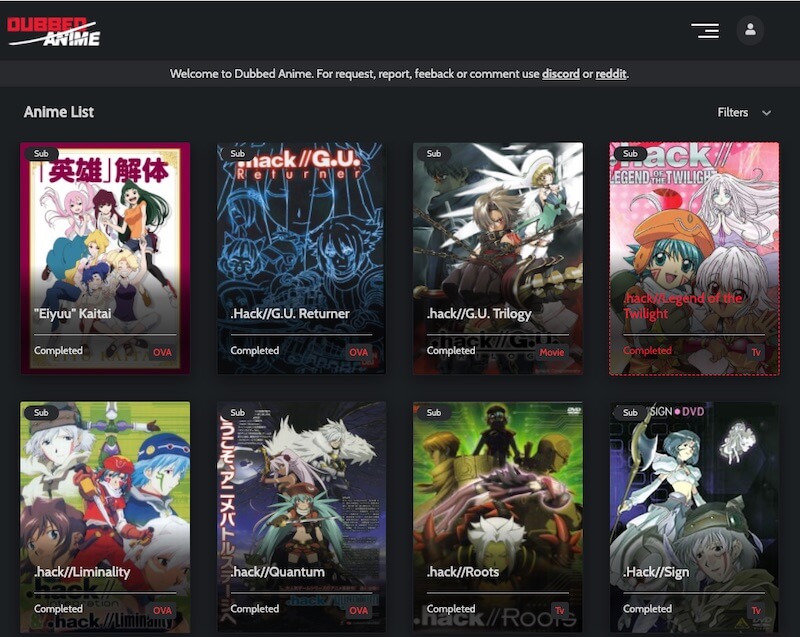Click the Filters chevron arrow
This screenshot has width=800, height=637.
point(766,113)
